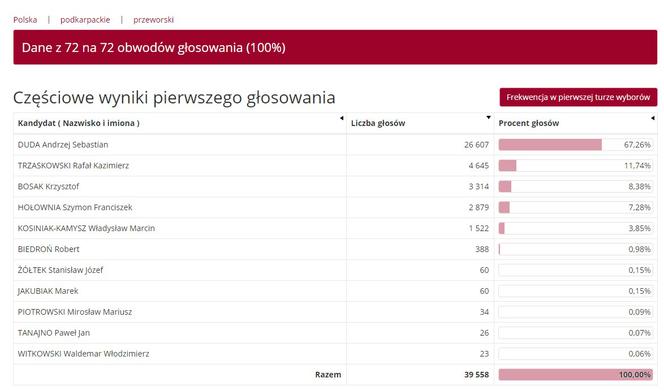Select DUDA Andrzej Sebastian row name
664x391 pixels.
(x=63, y=145)
